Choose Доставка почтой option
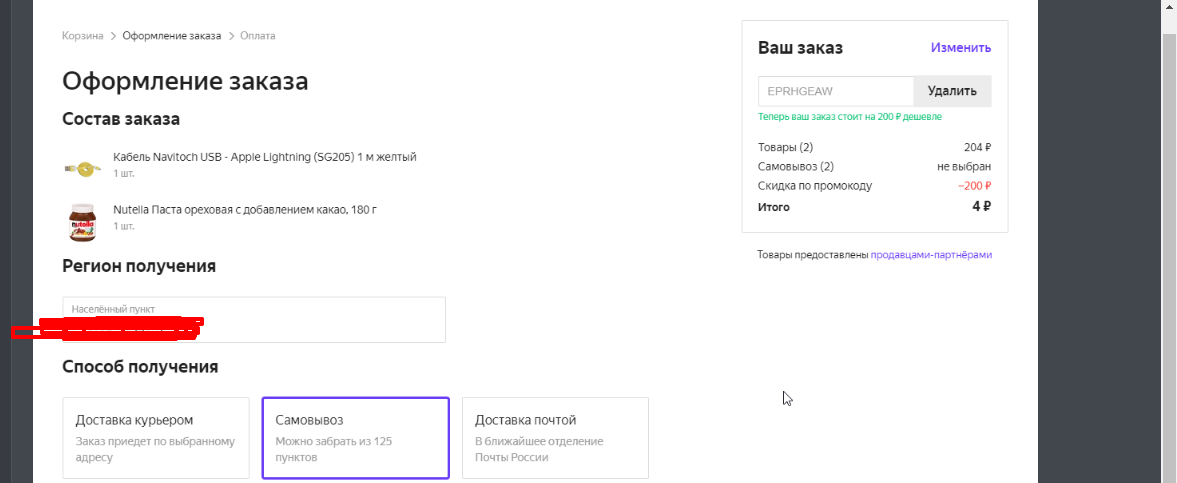This screenshot has height=483, width=1177. (x=555, y=438)
